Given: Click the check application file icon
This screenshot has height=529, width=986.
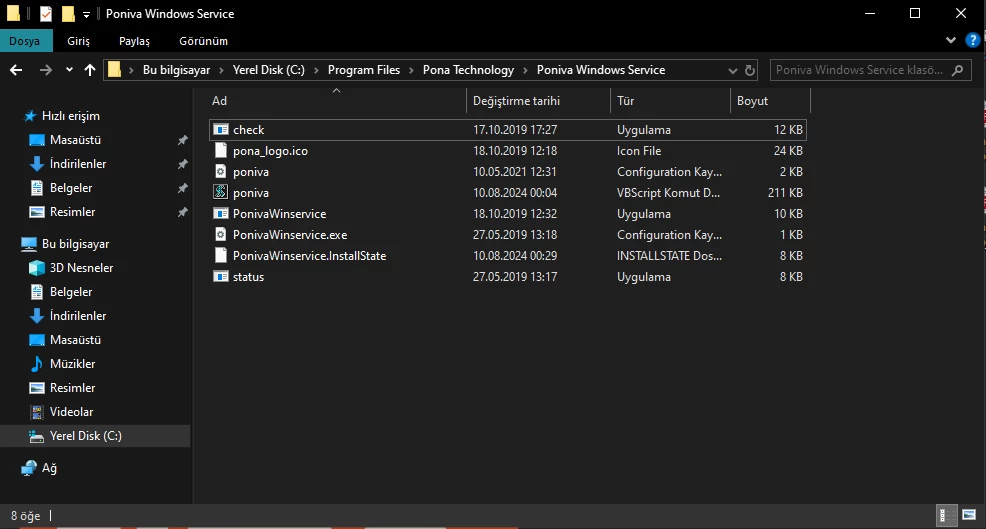Looking at the screenshot, I should (221, 130).
